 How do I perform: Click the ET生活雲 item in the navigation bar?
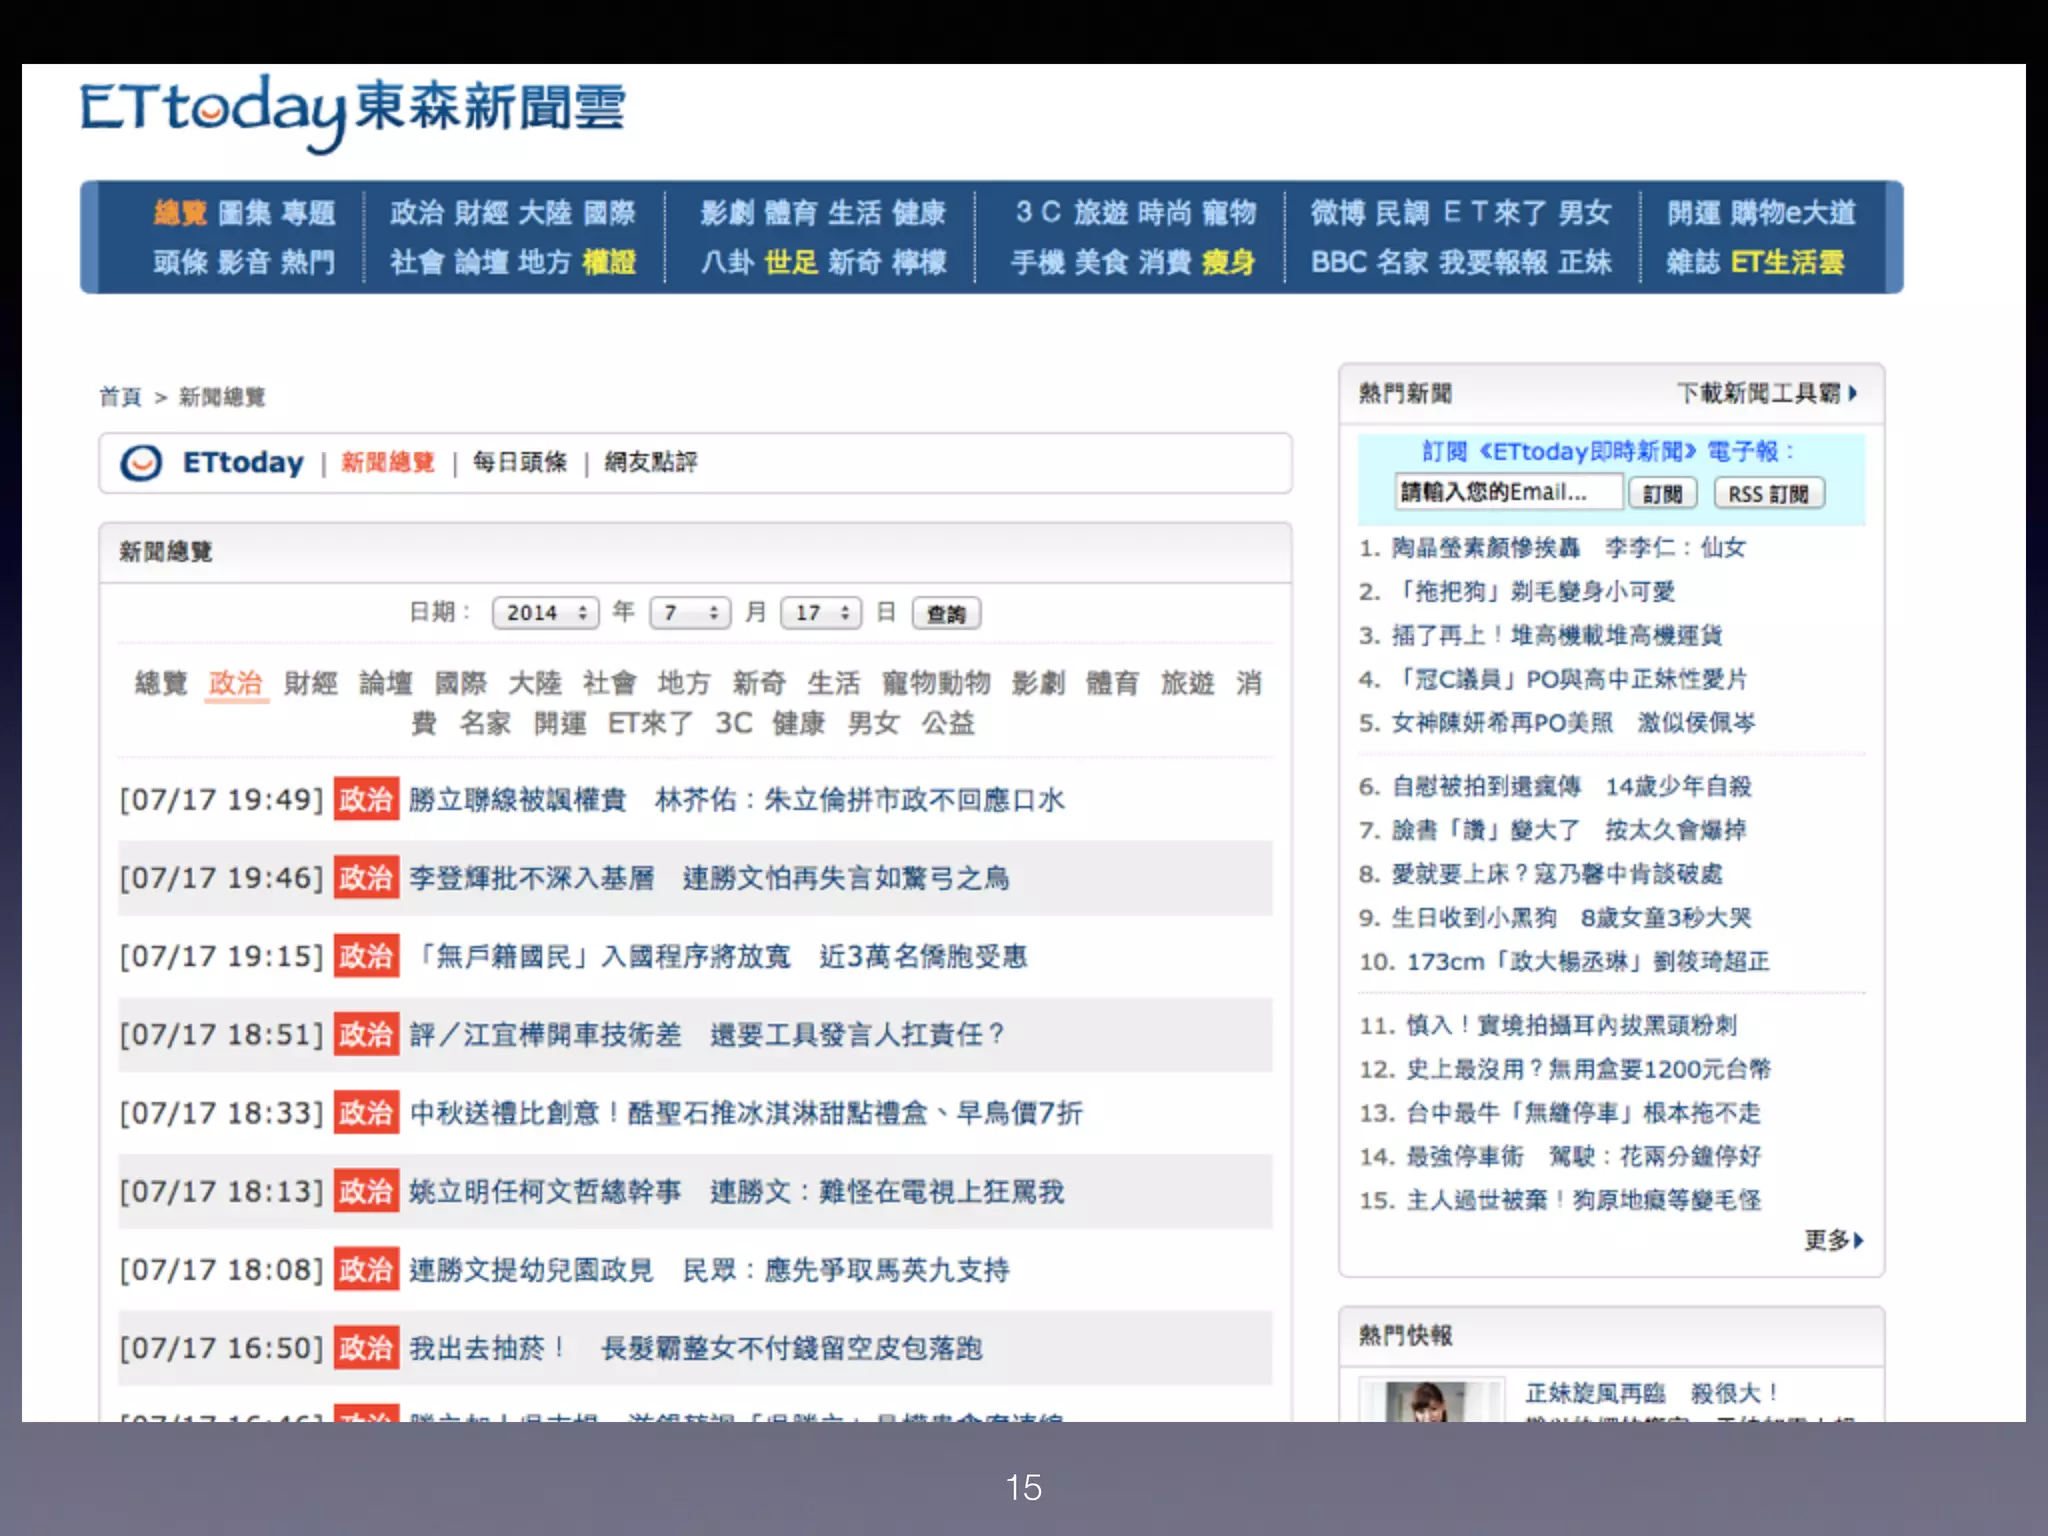click(x=1787, y=262)
